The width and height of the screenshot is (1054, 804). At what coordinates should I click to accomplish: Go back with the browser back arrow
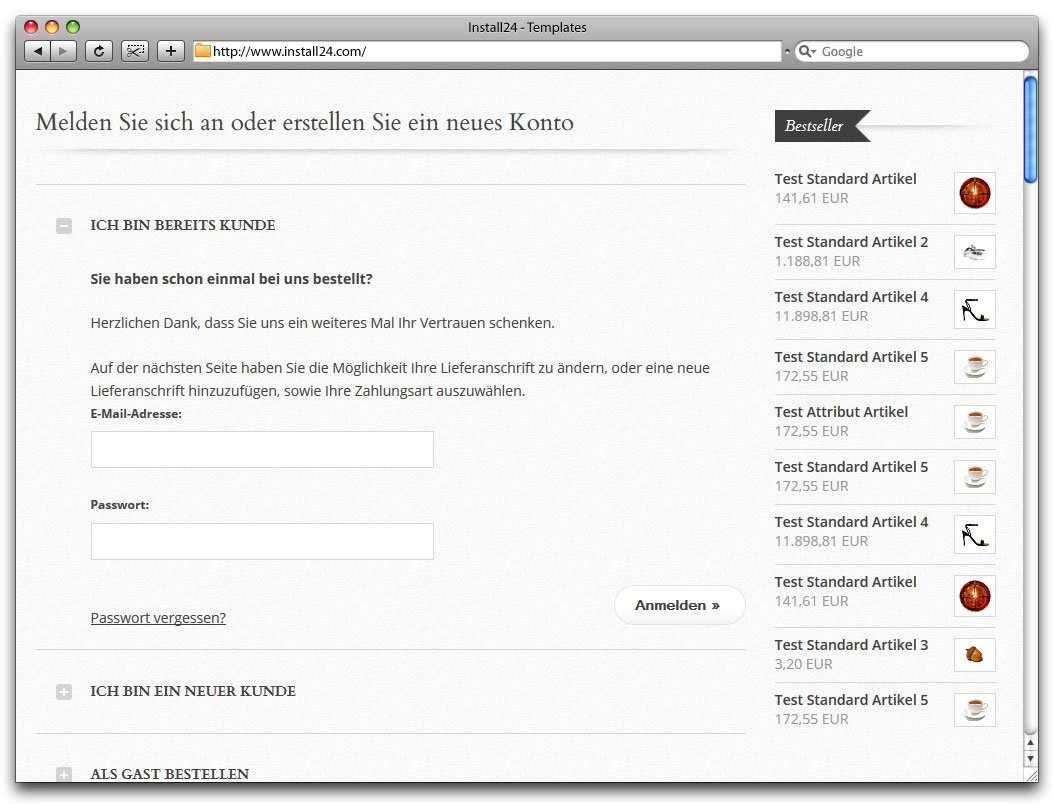(38, 51)
